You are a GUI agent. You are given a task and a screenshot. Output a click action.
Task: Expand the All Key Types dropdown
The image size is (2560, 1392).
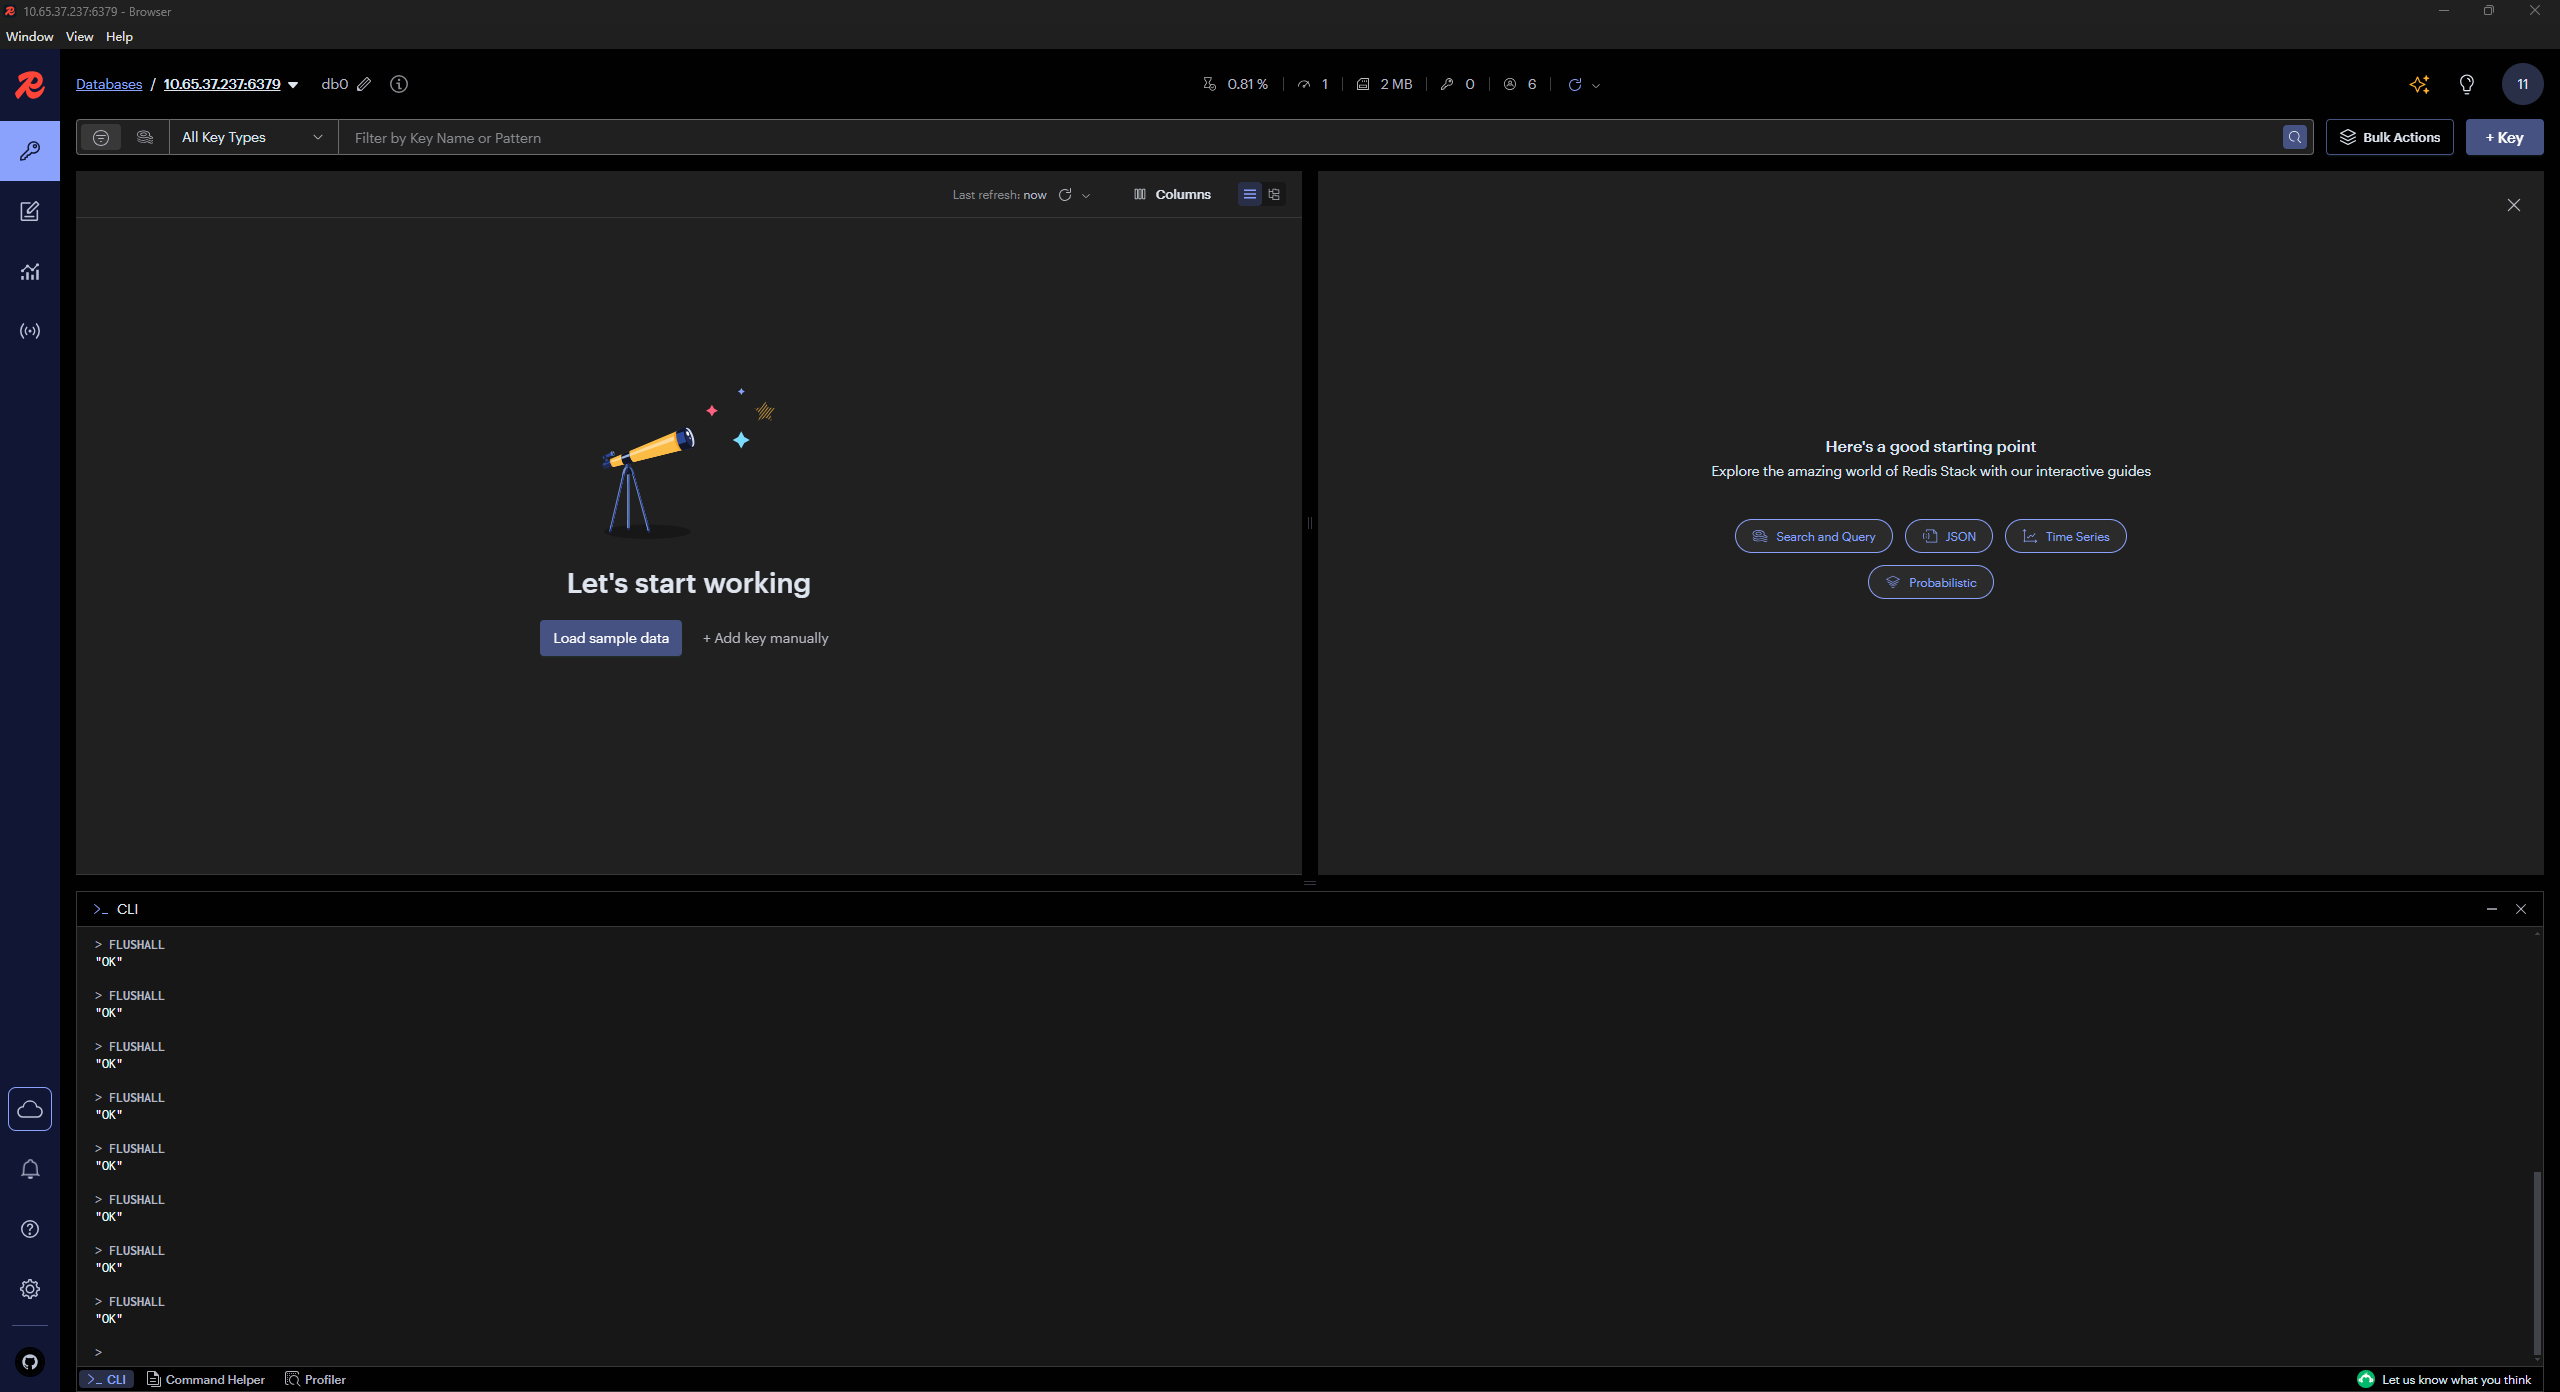252,138
